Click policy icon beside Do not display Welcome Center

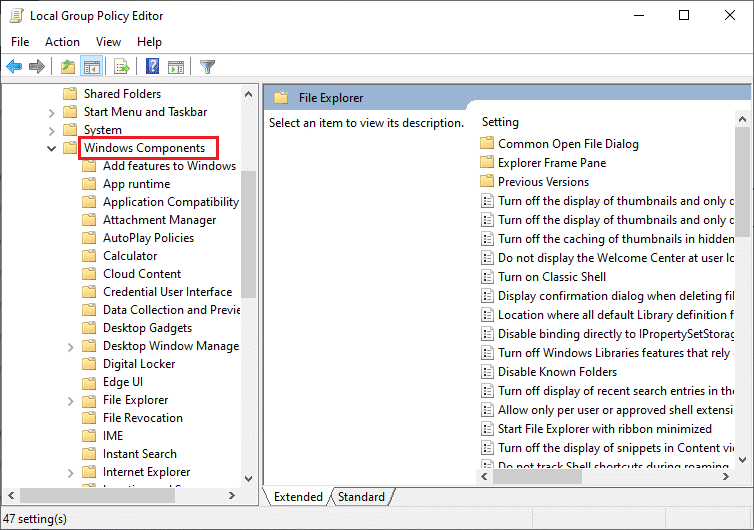(x=487, y=258)
